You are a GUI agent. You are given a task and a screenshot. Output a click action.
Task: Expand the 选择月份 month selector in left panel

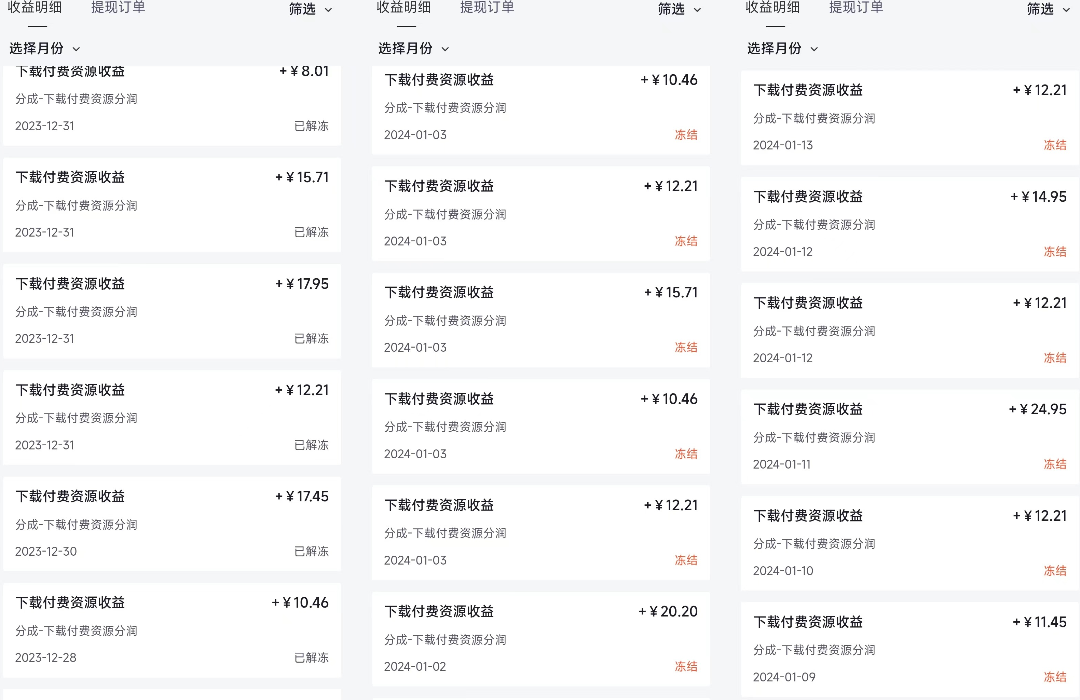tap(43, 47)
